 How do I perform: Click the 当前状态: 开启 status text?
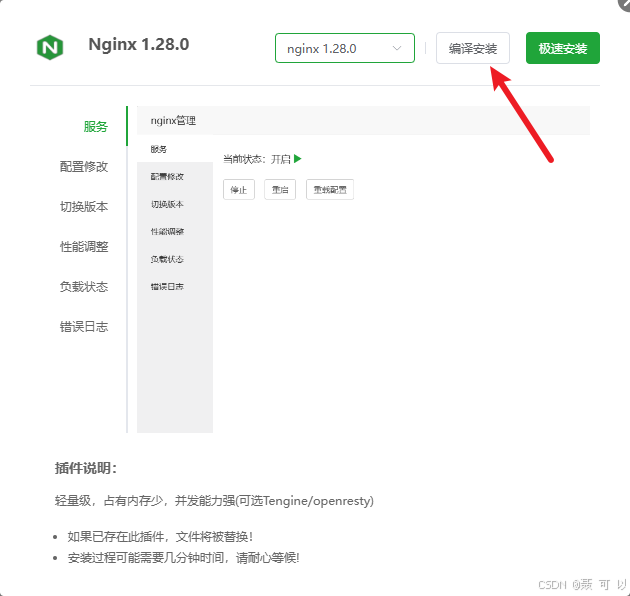click(x=257, y=159)
